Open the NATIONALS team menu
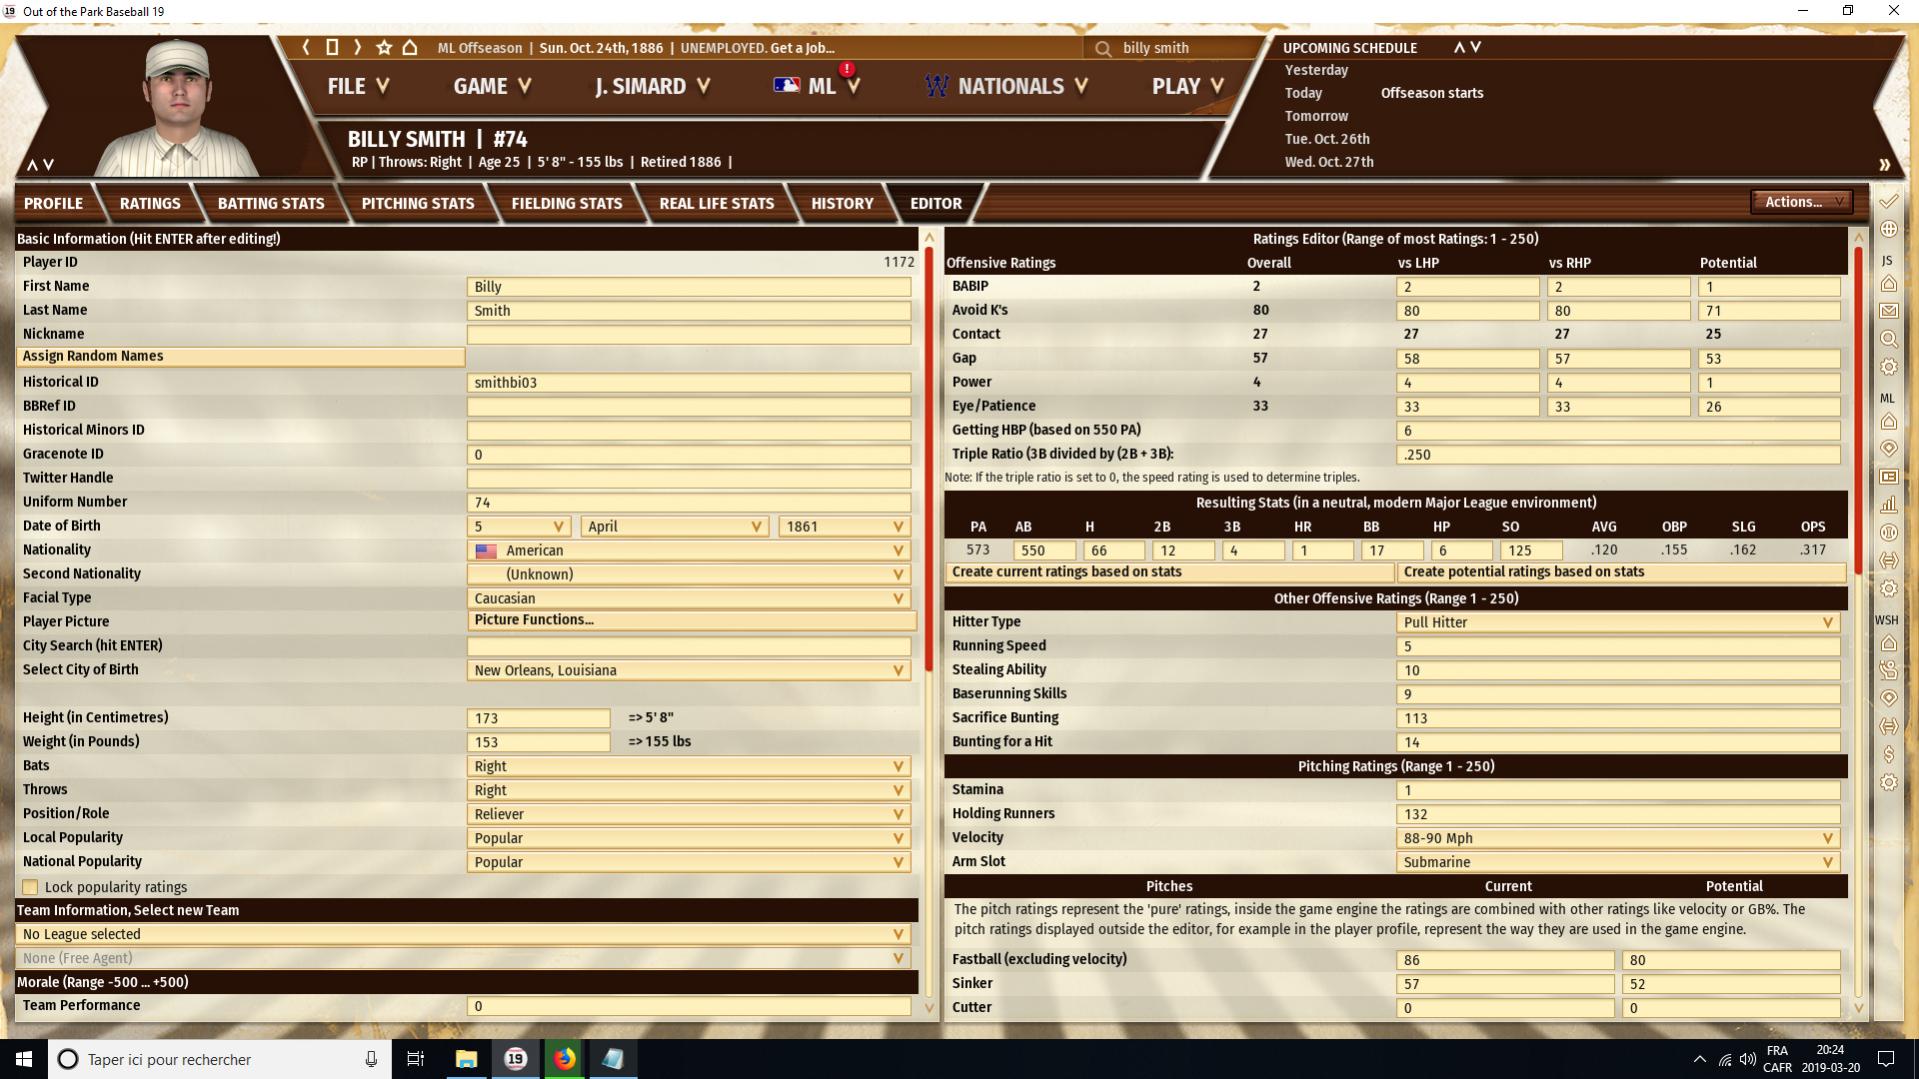This screenshot has height=1079, width=1919. click(1006, 86)
